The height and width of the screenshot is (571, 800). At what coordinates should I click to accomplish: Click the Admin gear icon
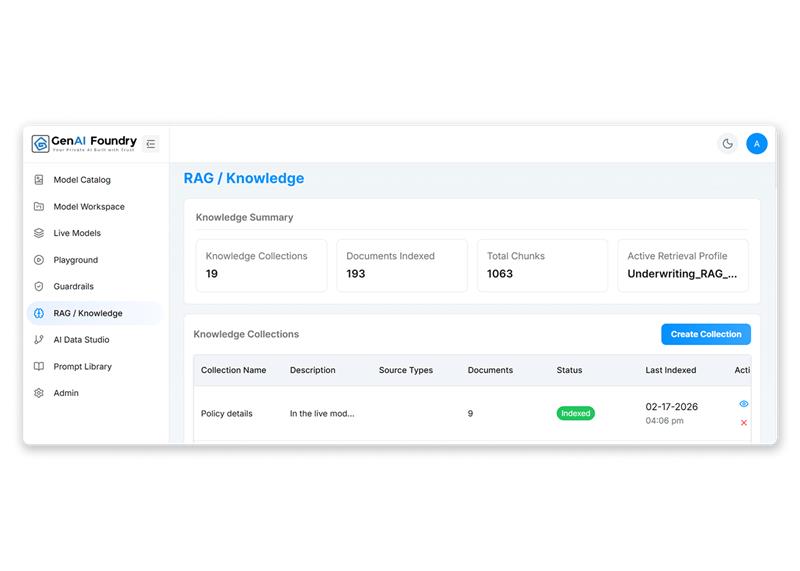tap(39, 393)
